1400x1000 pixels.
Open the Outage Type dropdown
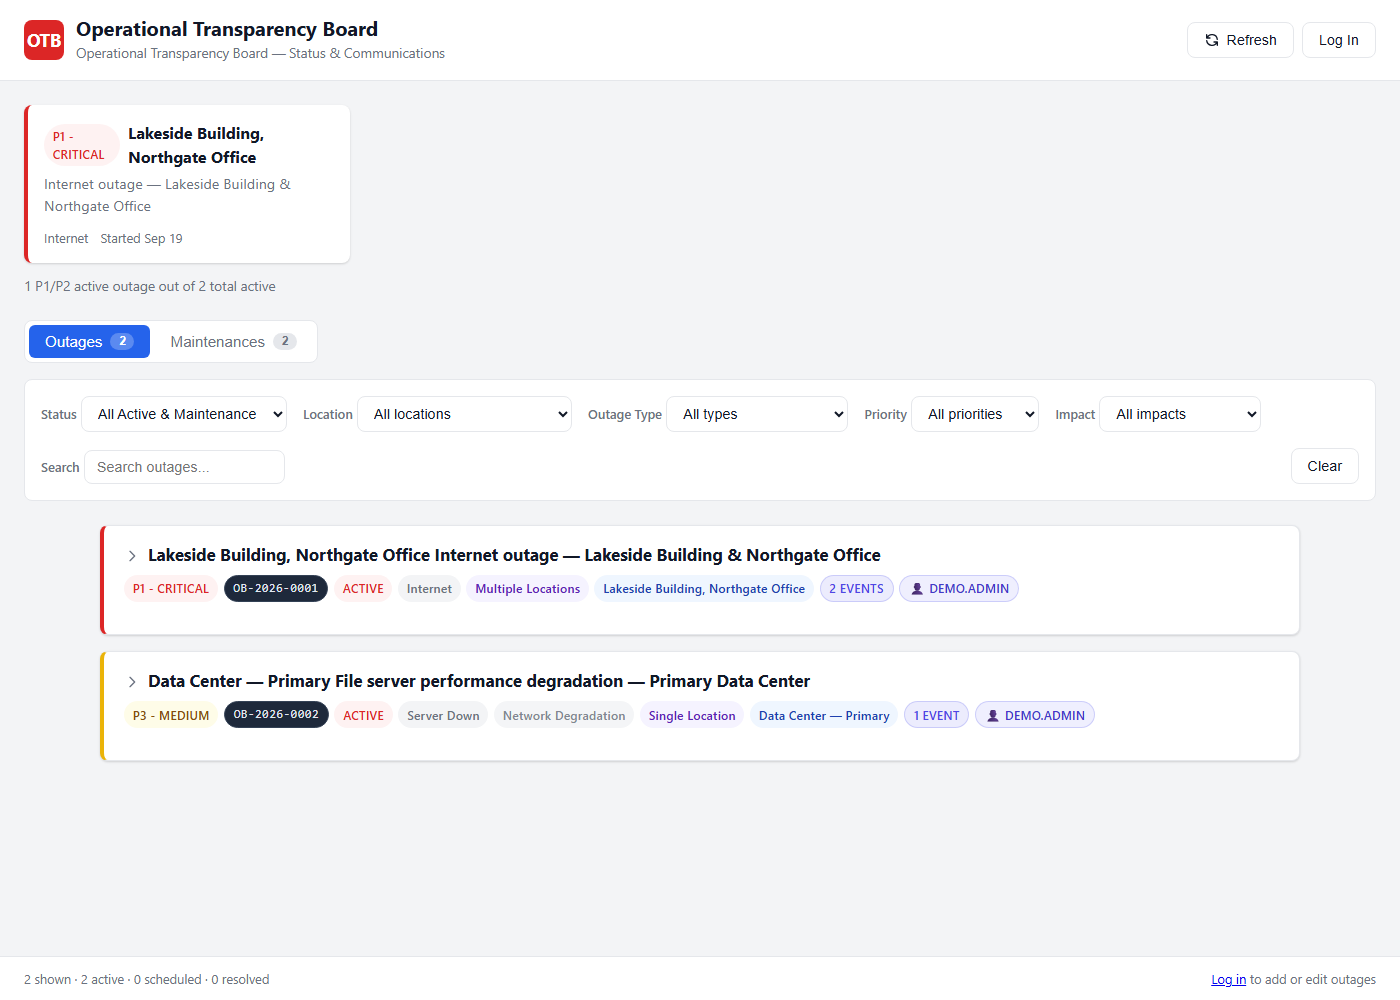[758, 414]
